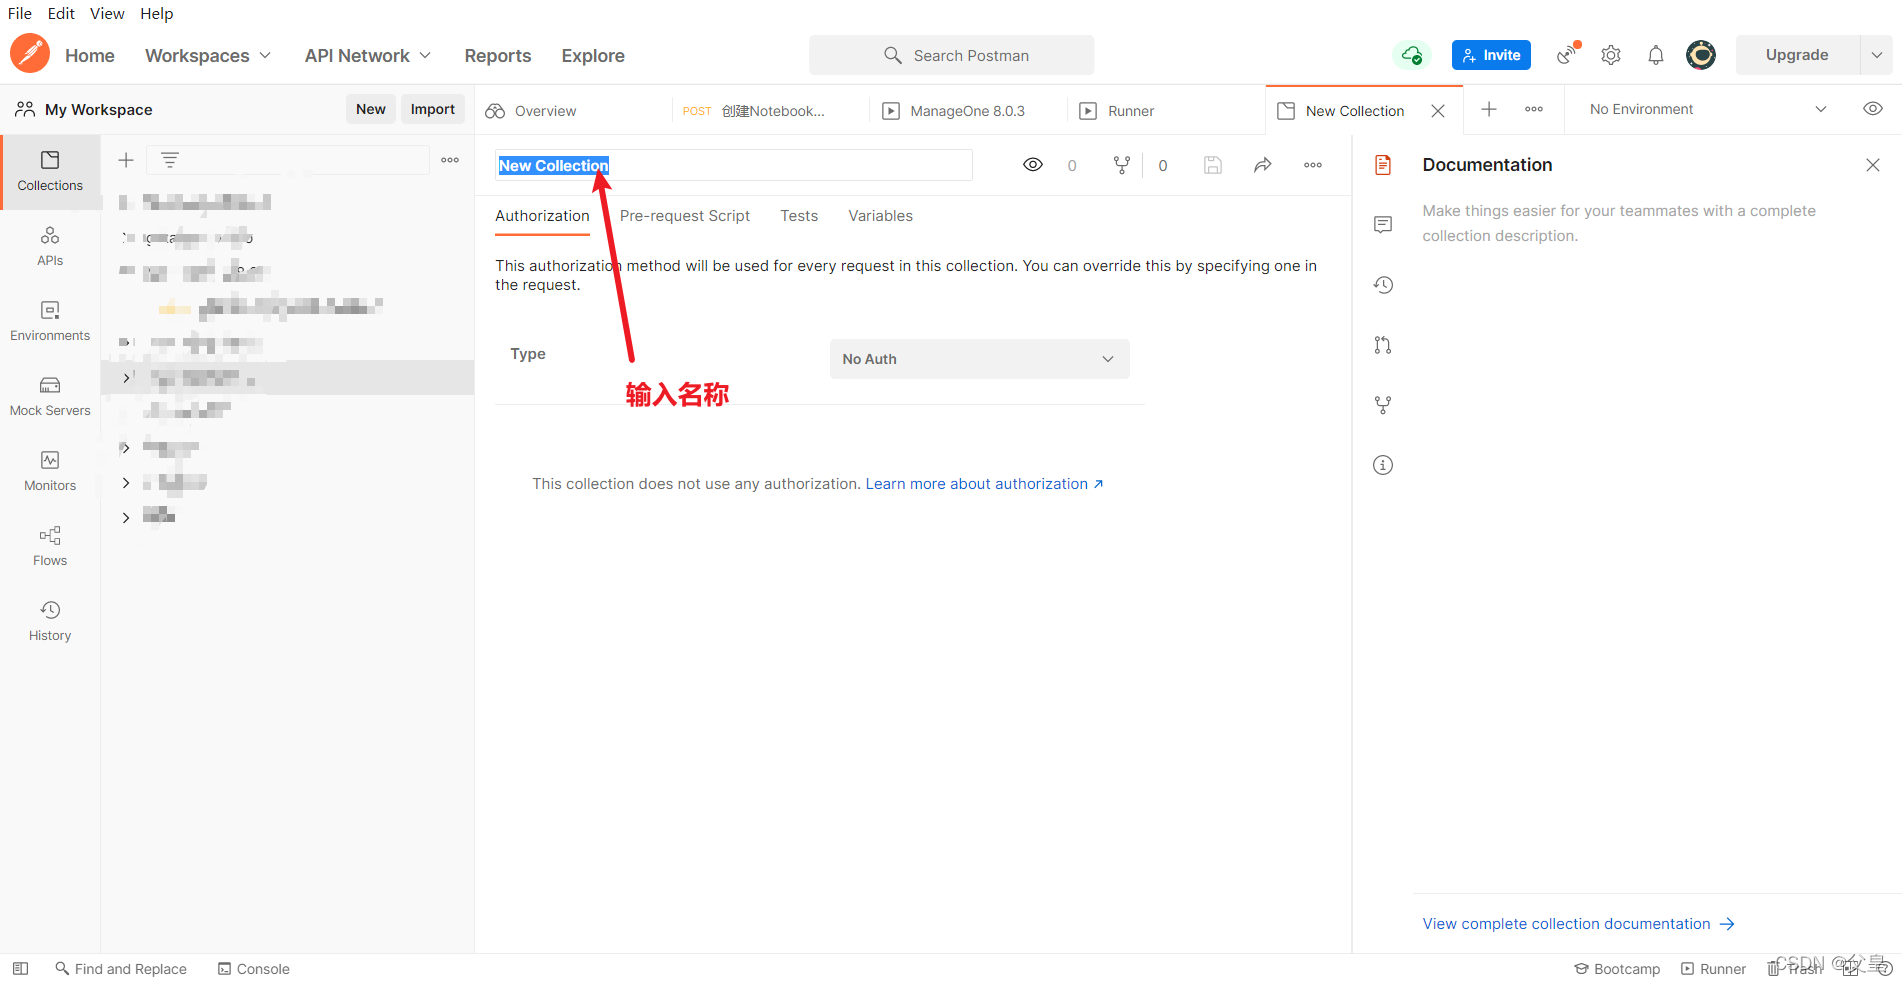Open the Changelog history pane icon

(x=1383, y=285)
